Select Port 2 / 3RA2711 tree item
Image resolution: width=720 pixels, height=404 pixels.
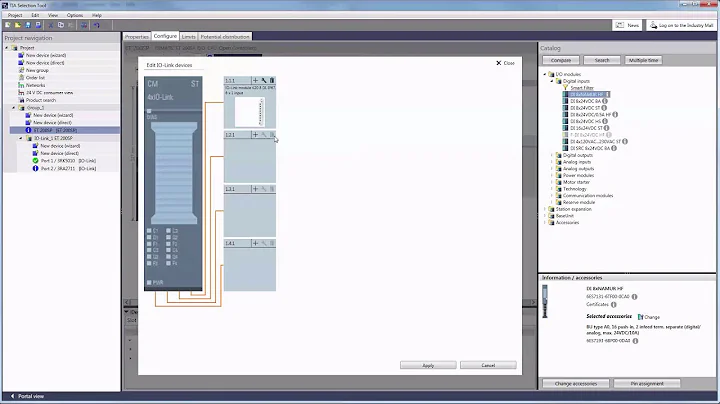[x=68, y=168]
